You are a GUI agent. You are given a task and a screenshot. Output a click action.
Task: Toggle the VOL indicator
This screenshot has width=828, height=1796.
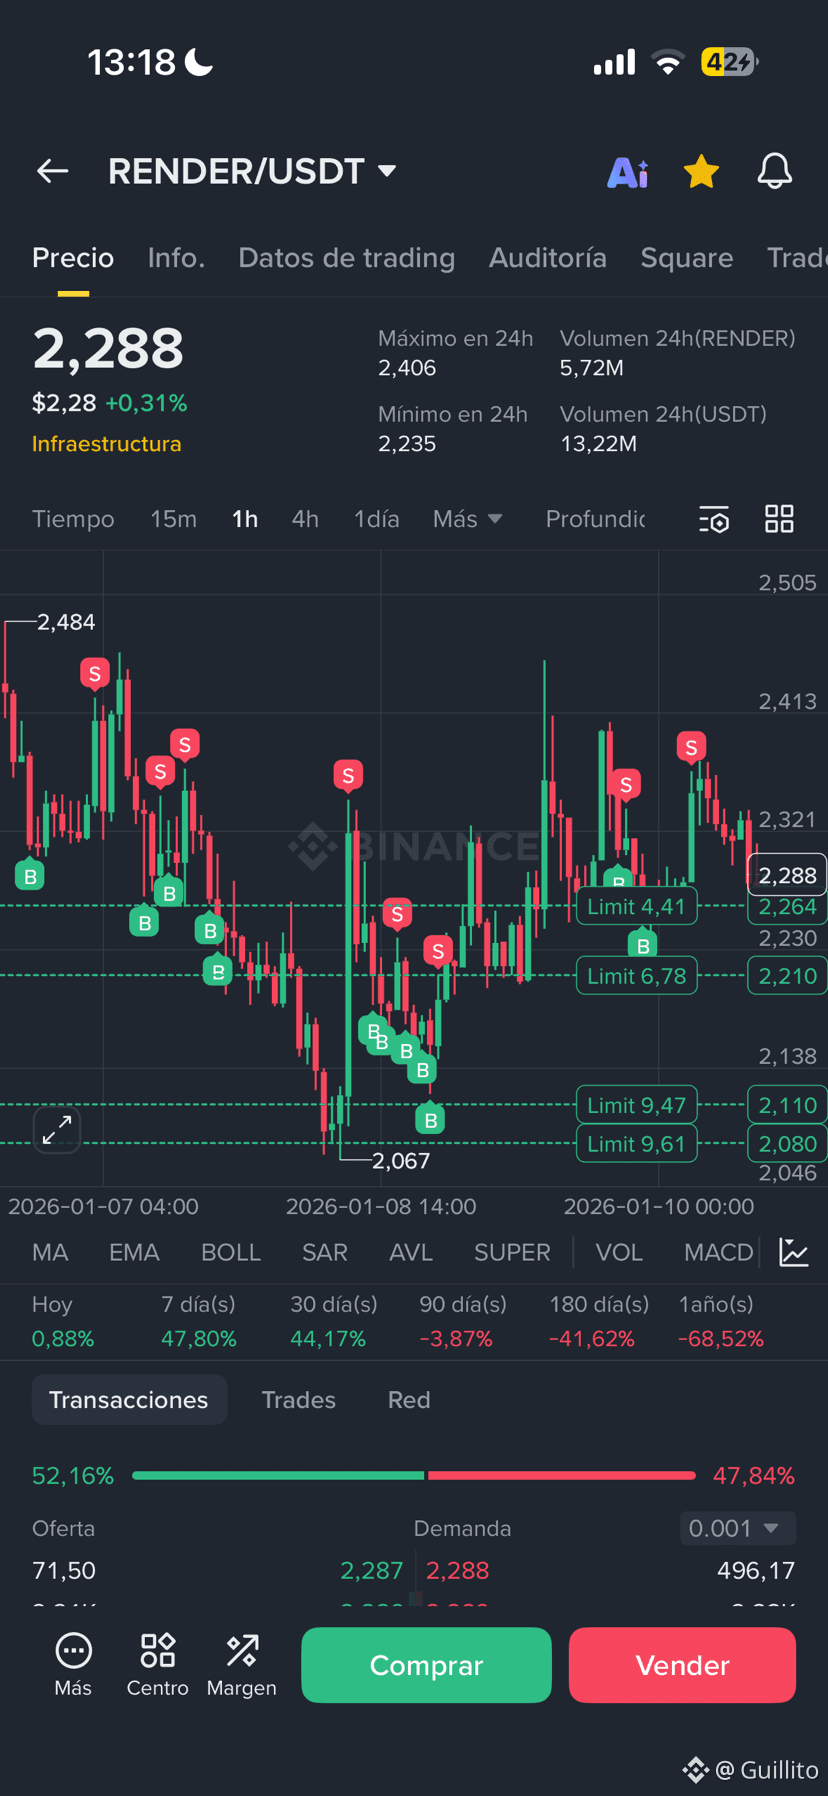tap(619, 1252)
